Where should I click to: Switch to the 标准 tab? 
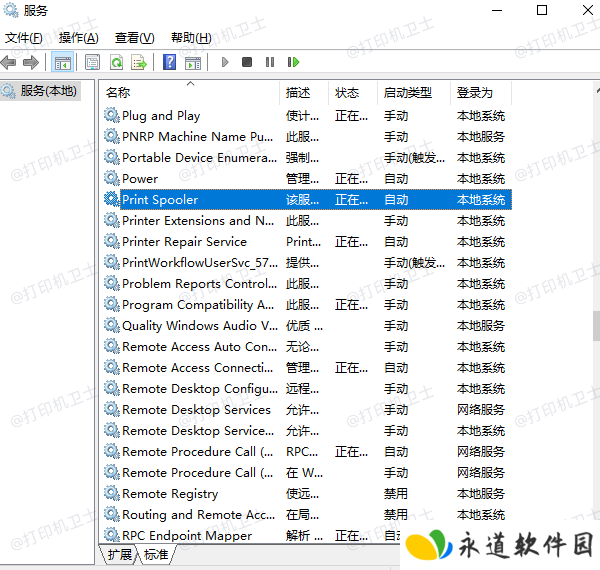click(156, 554)
